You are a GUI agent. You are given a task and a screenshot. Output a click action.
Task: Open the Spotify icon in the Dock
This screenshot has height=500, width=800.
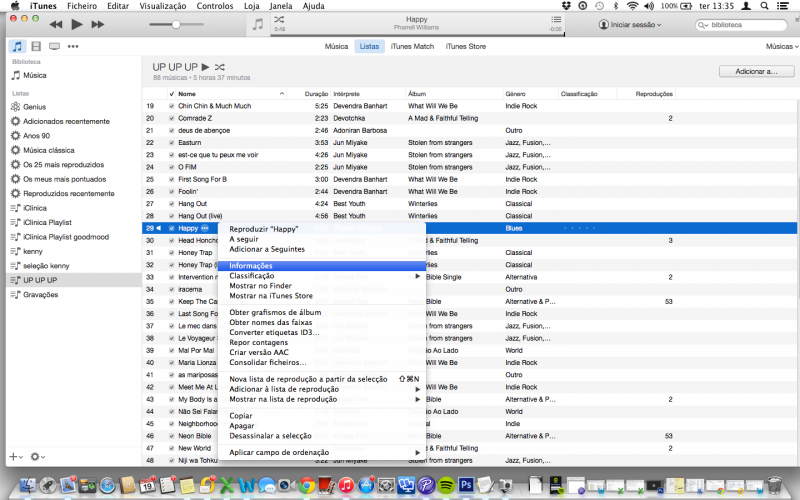pyautogui.click(x=446, y=485)
